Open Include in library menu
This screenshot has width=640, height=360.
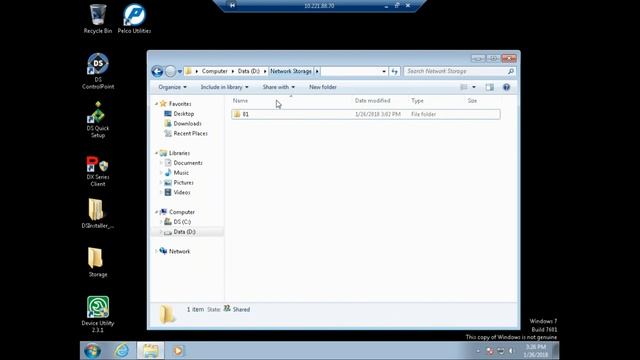pos(224,87)
